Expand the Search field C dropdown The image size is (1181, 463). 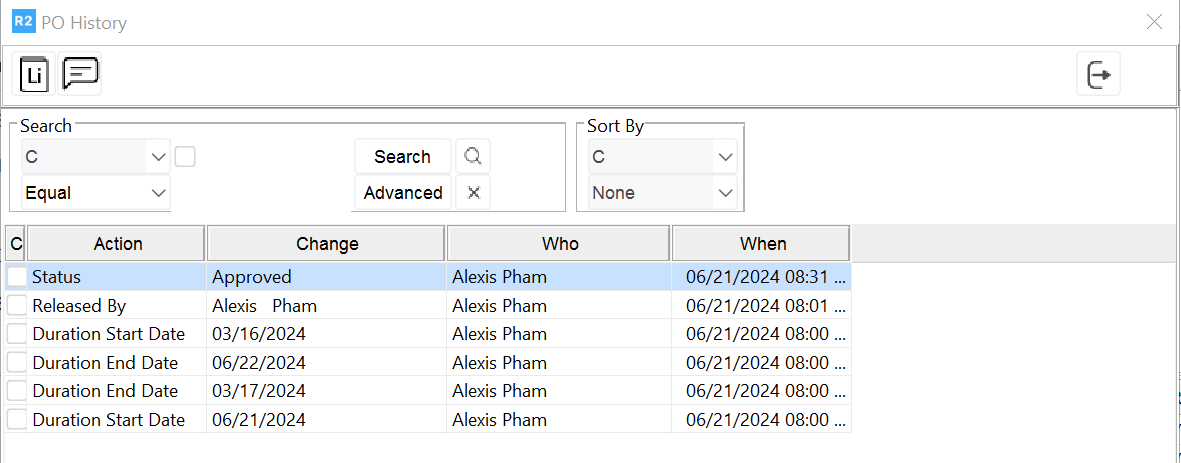tap(158, 157)
